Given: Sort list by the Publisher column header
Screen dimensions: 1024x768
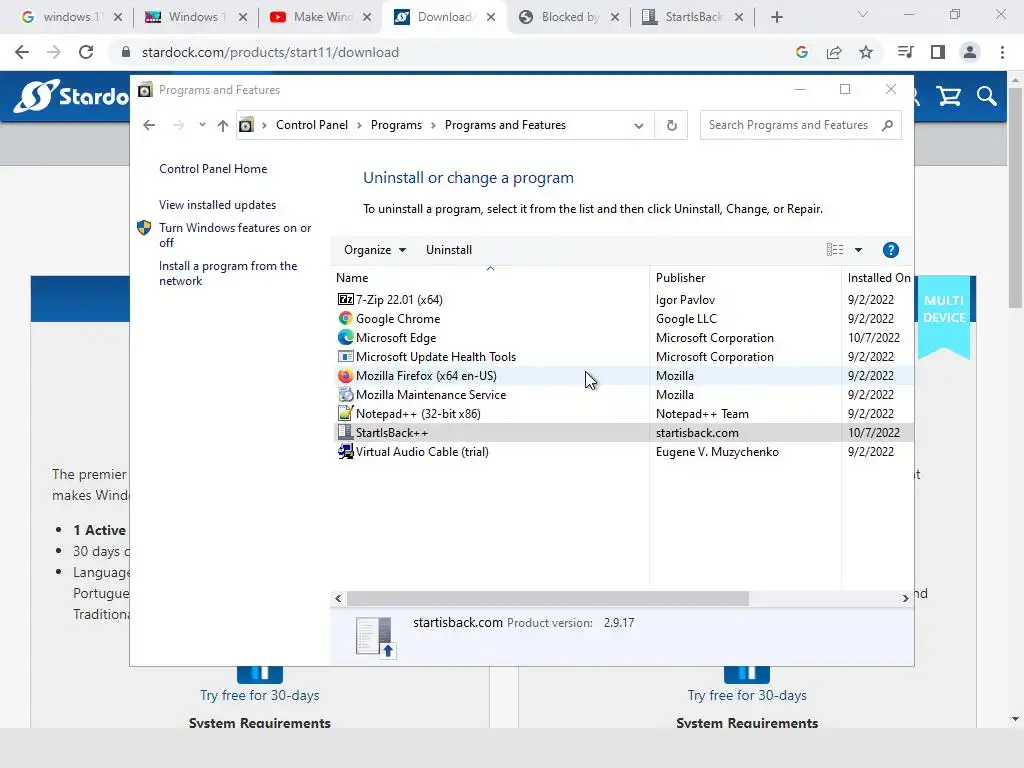Looking at the screenshot, I should point(745,278).
